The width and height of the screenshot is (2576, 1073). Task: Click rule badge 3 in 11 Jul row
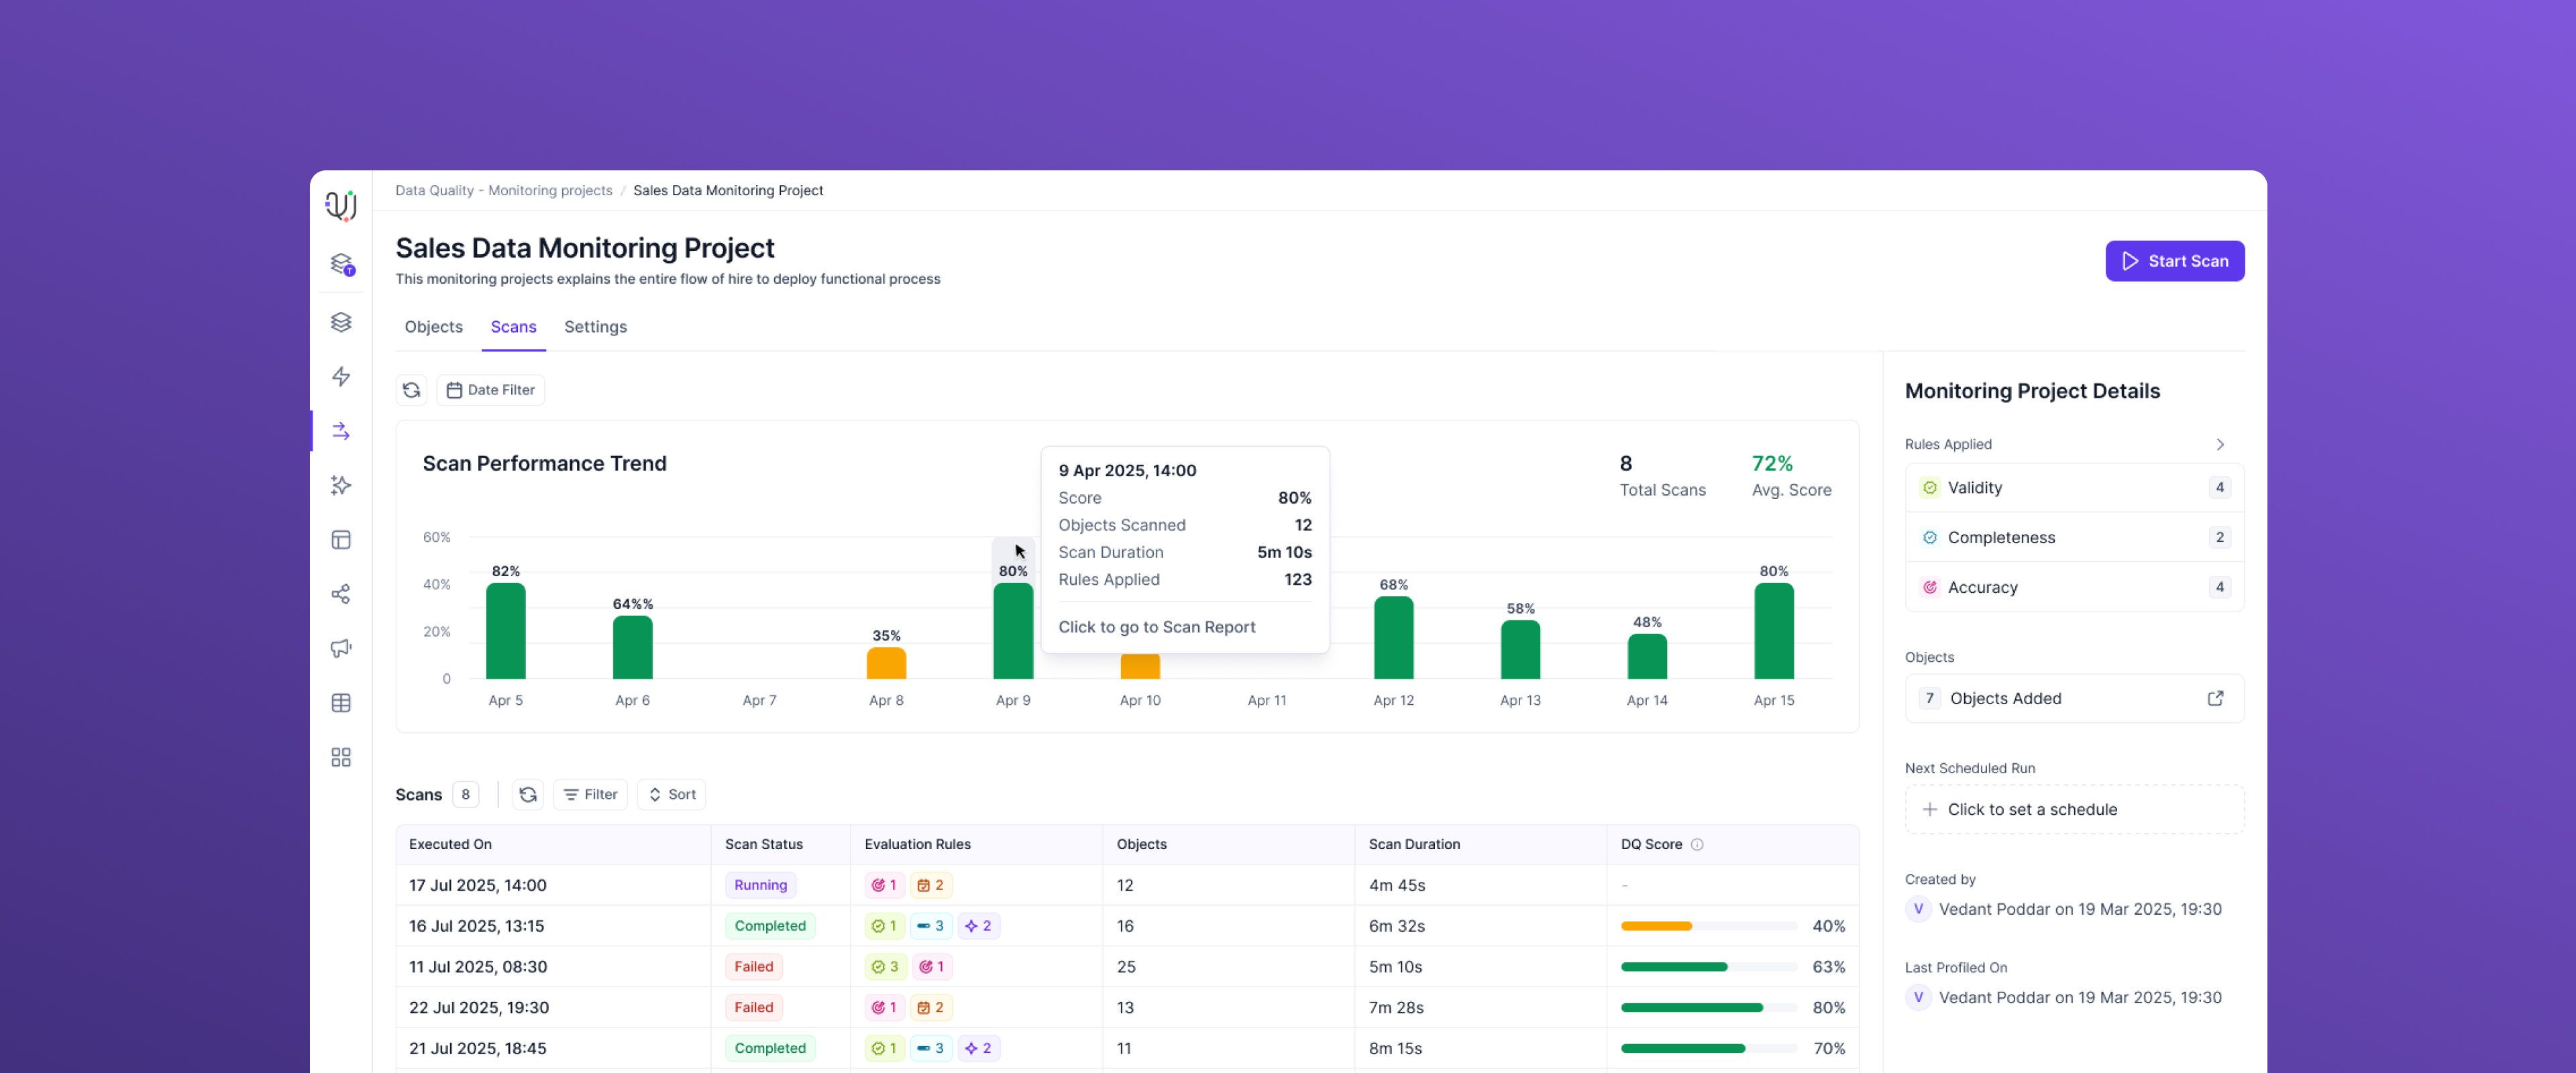coord(885,967)
